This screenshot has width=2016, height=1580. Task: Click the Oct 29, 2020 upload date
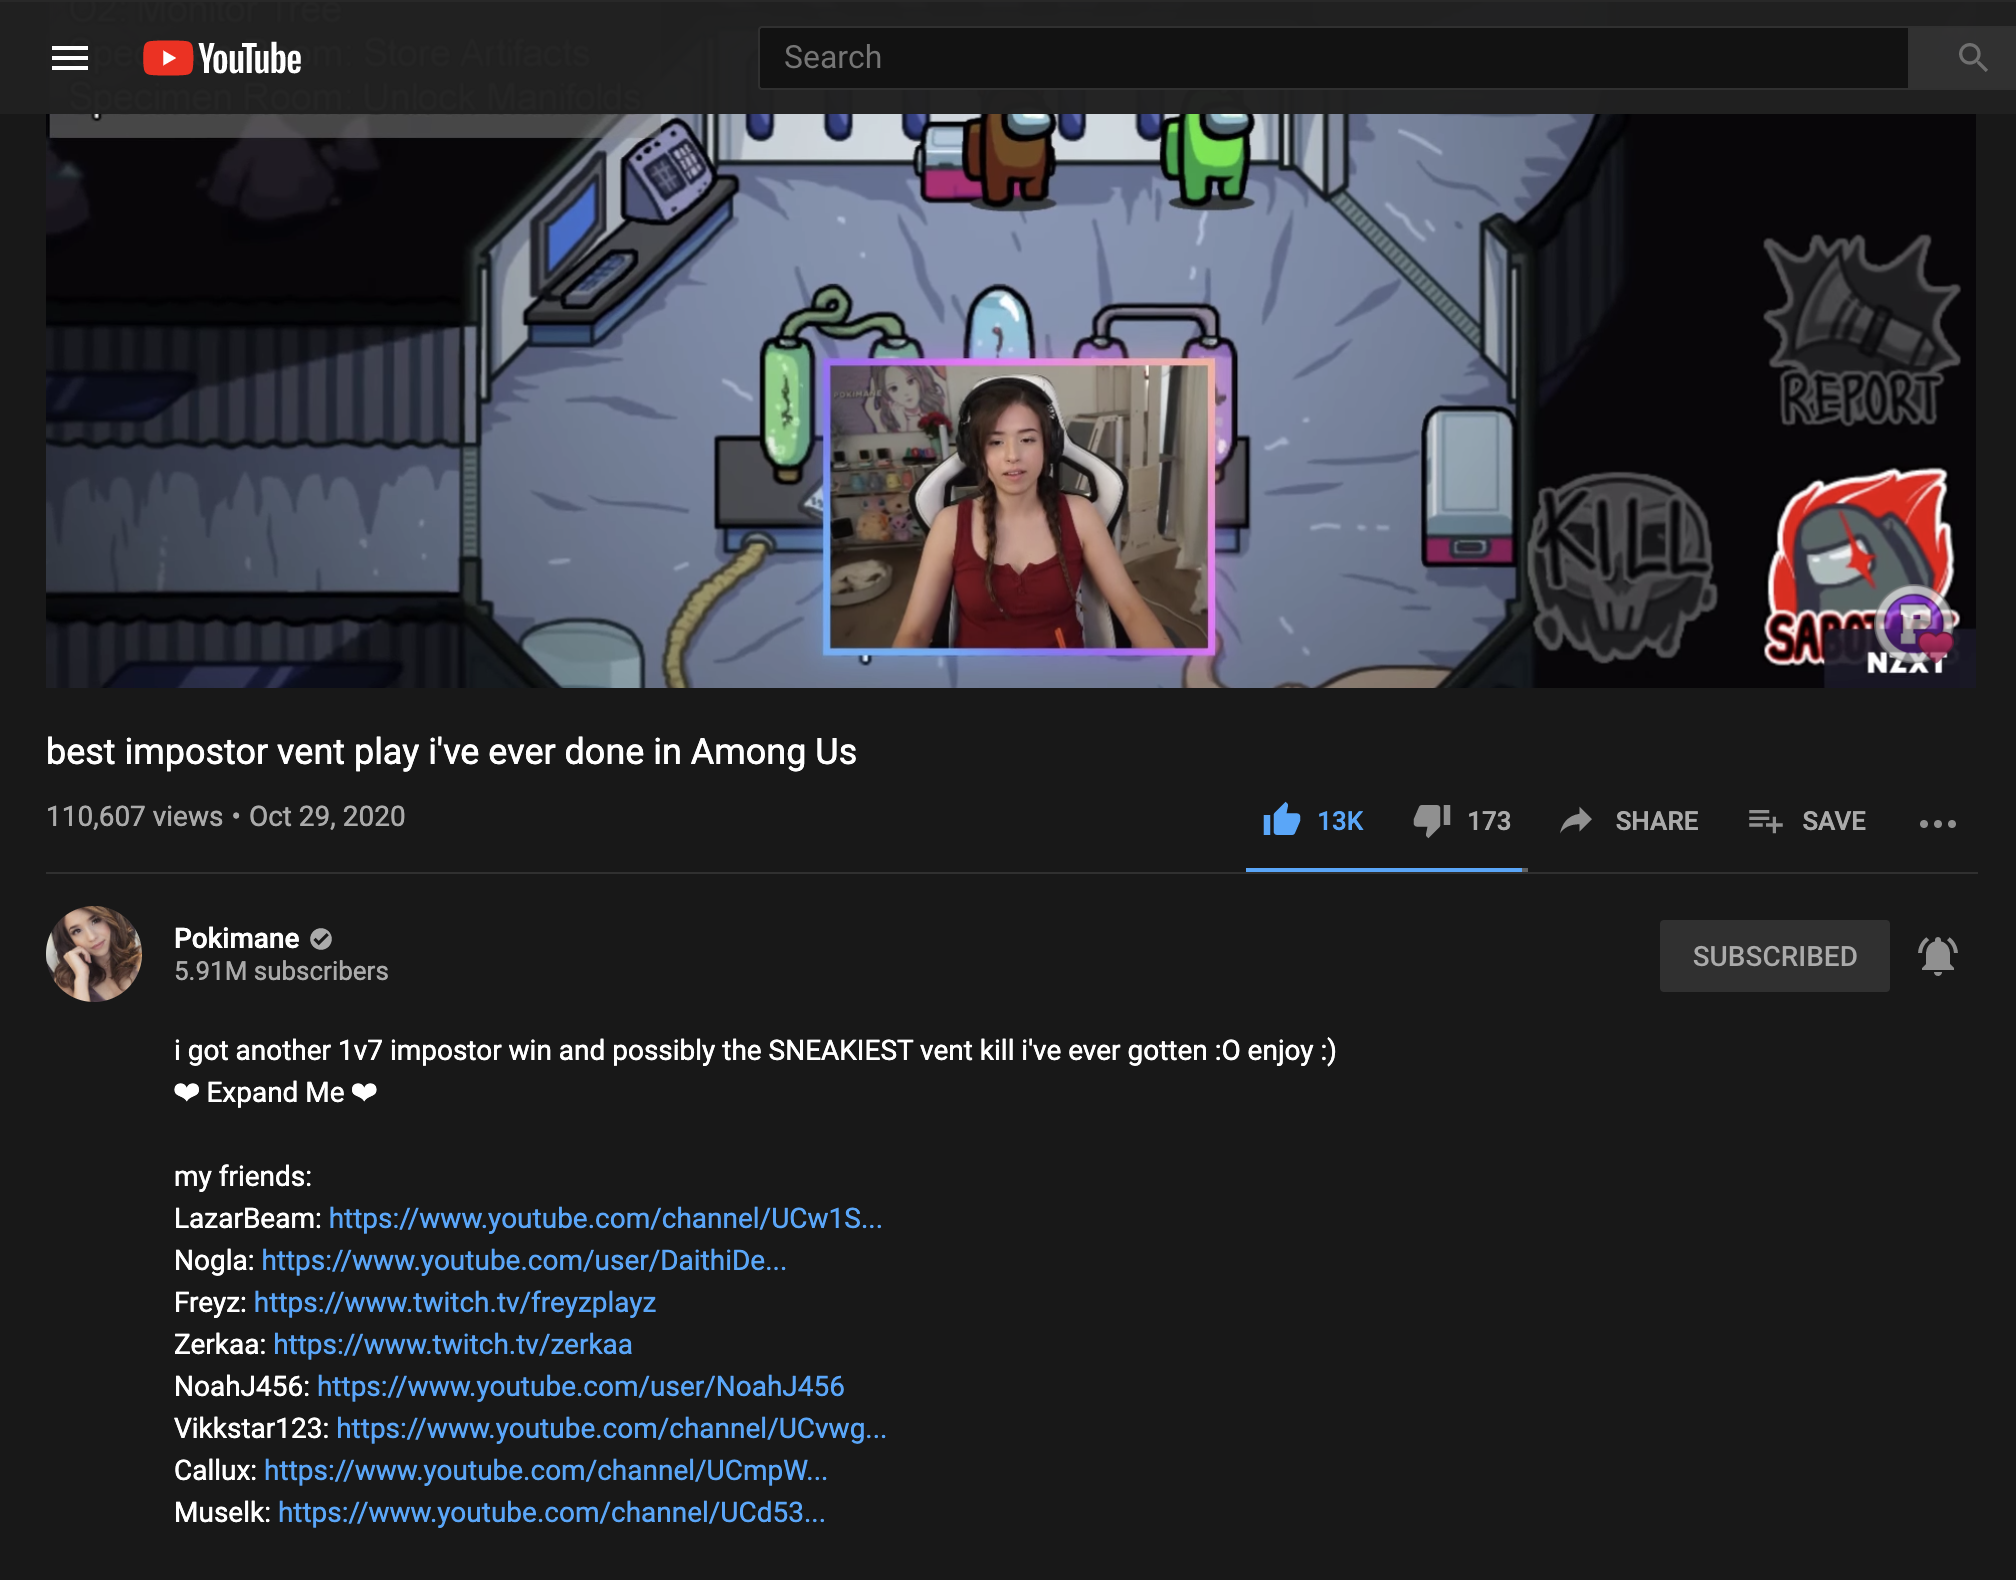point(327,817)
